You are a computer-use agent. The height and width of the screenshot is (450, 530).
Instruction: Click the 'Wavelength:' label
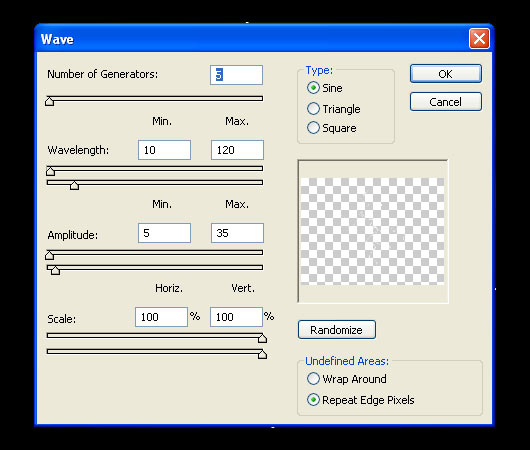[78, 150]
